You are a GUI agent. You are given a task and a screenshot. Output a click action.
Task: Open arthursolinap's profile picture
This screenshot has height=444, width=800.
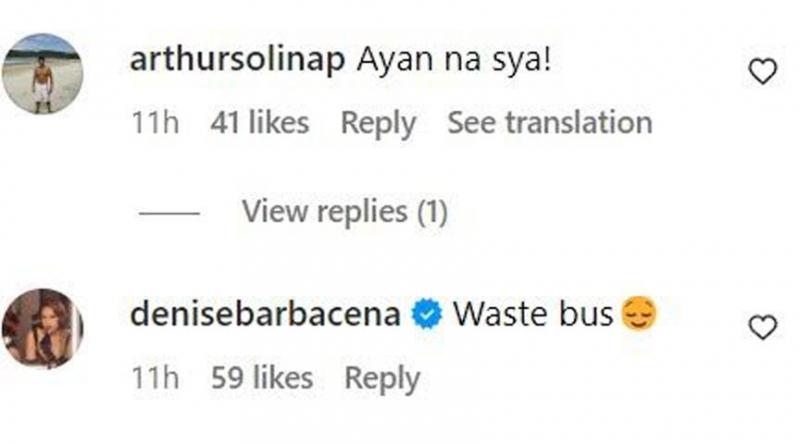[42, 73]
